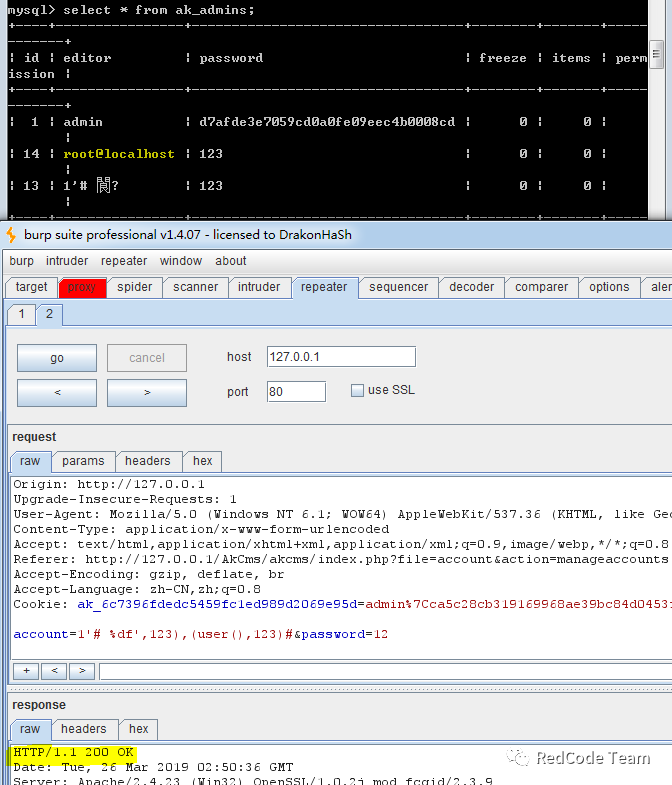The height and width of the screenshot is (785, 672).
Task: Click the mysql terminal scrollbar thumb
Action: click(x=656, y=54)
